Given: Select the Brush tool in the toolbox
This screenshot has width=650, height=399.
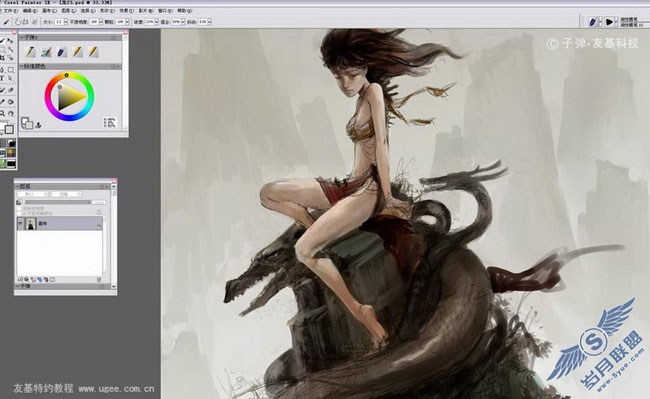Looking at the screenshot, I should click(x=2, y=41).
